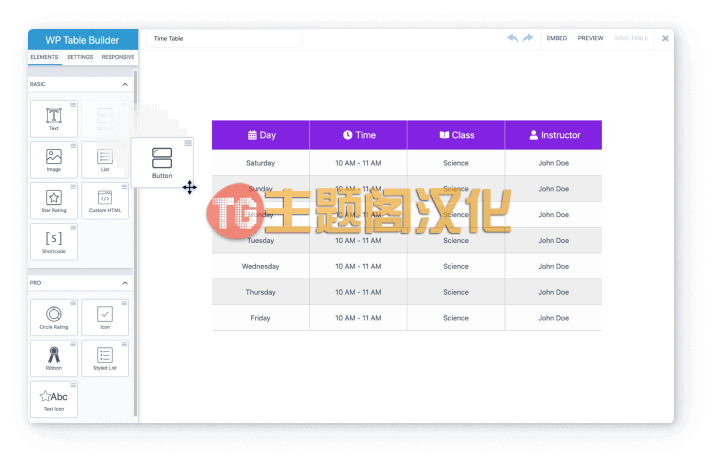Select the Shortcode element
This screenshot has width=718, height=466.
tap(54, 242)
